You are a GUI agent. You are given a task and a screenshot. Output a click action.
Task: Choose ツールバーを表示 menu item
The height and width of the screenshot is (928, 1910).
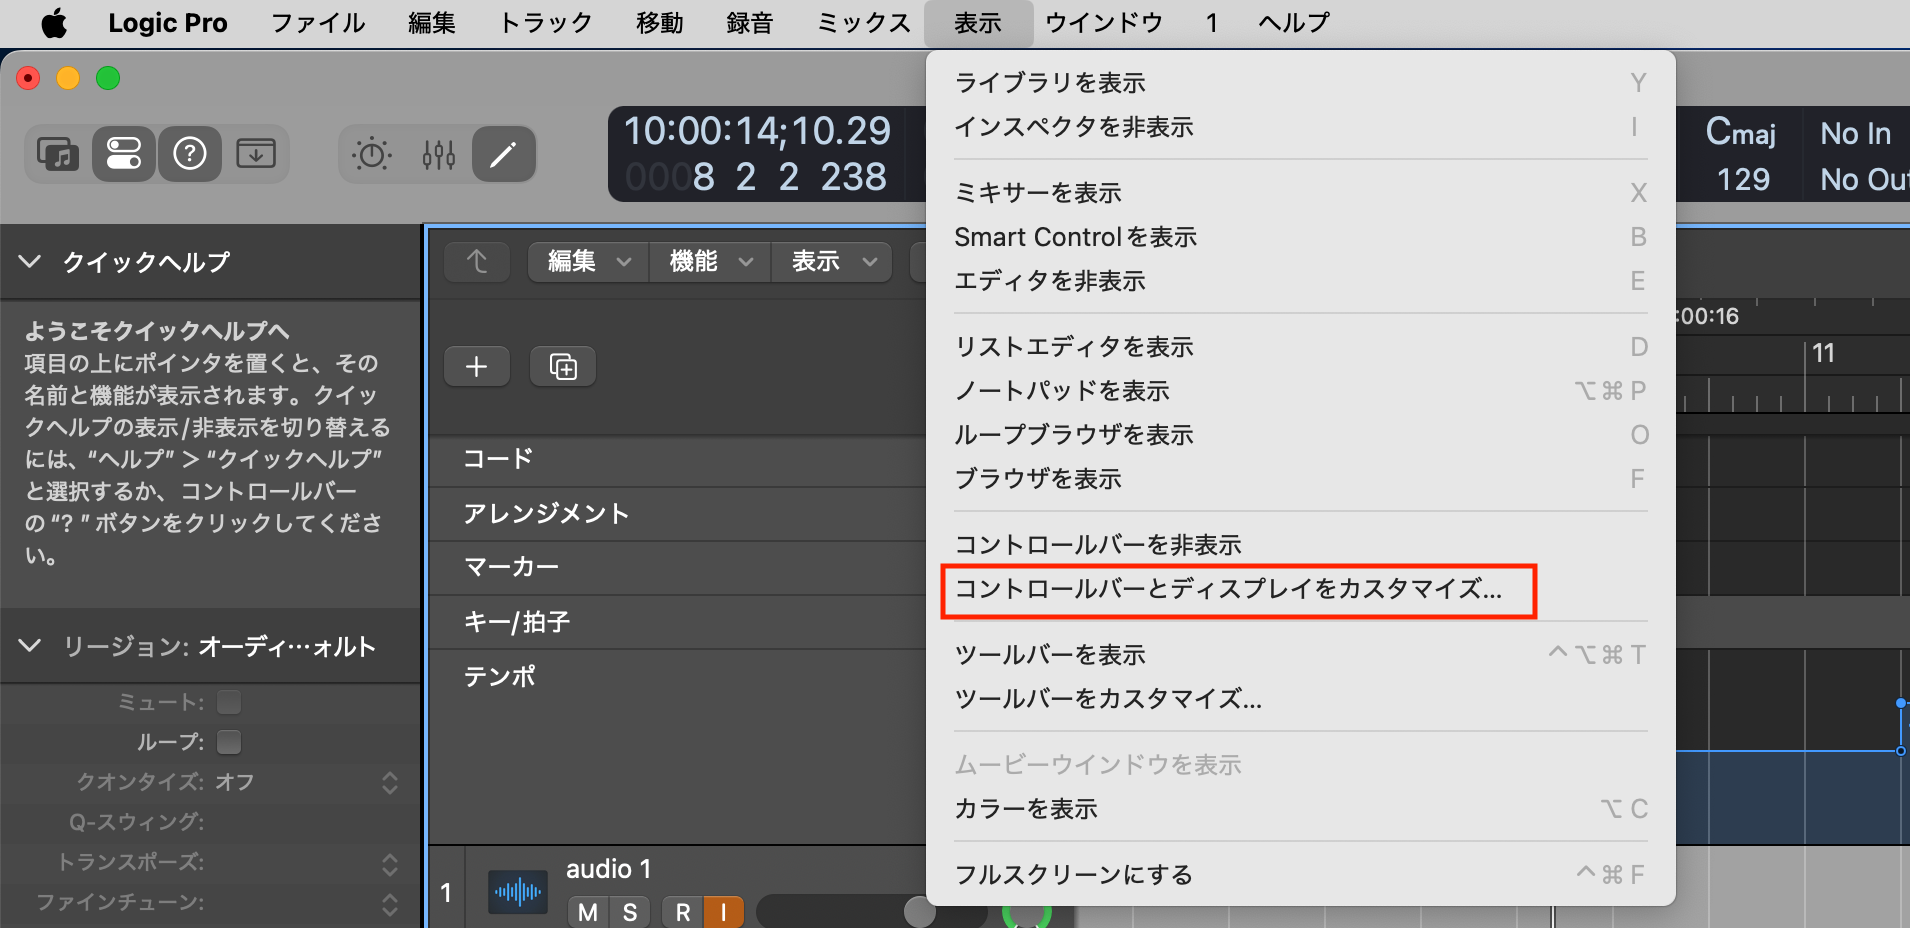1300,655
